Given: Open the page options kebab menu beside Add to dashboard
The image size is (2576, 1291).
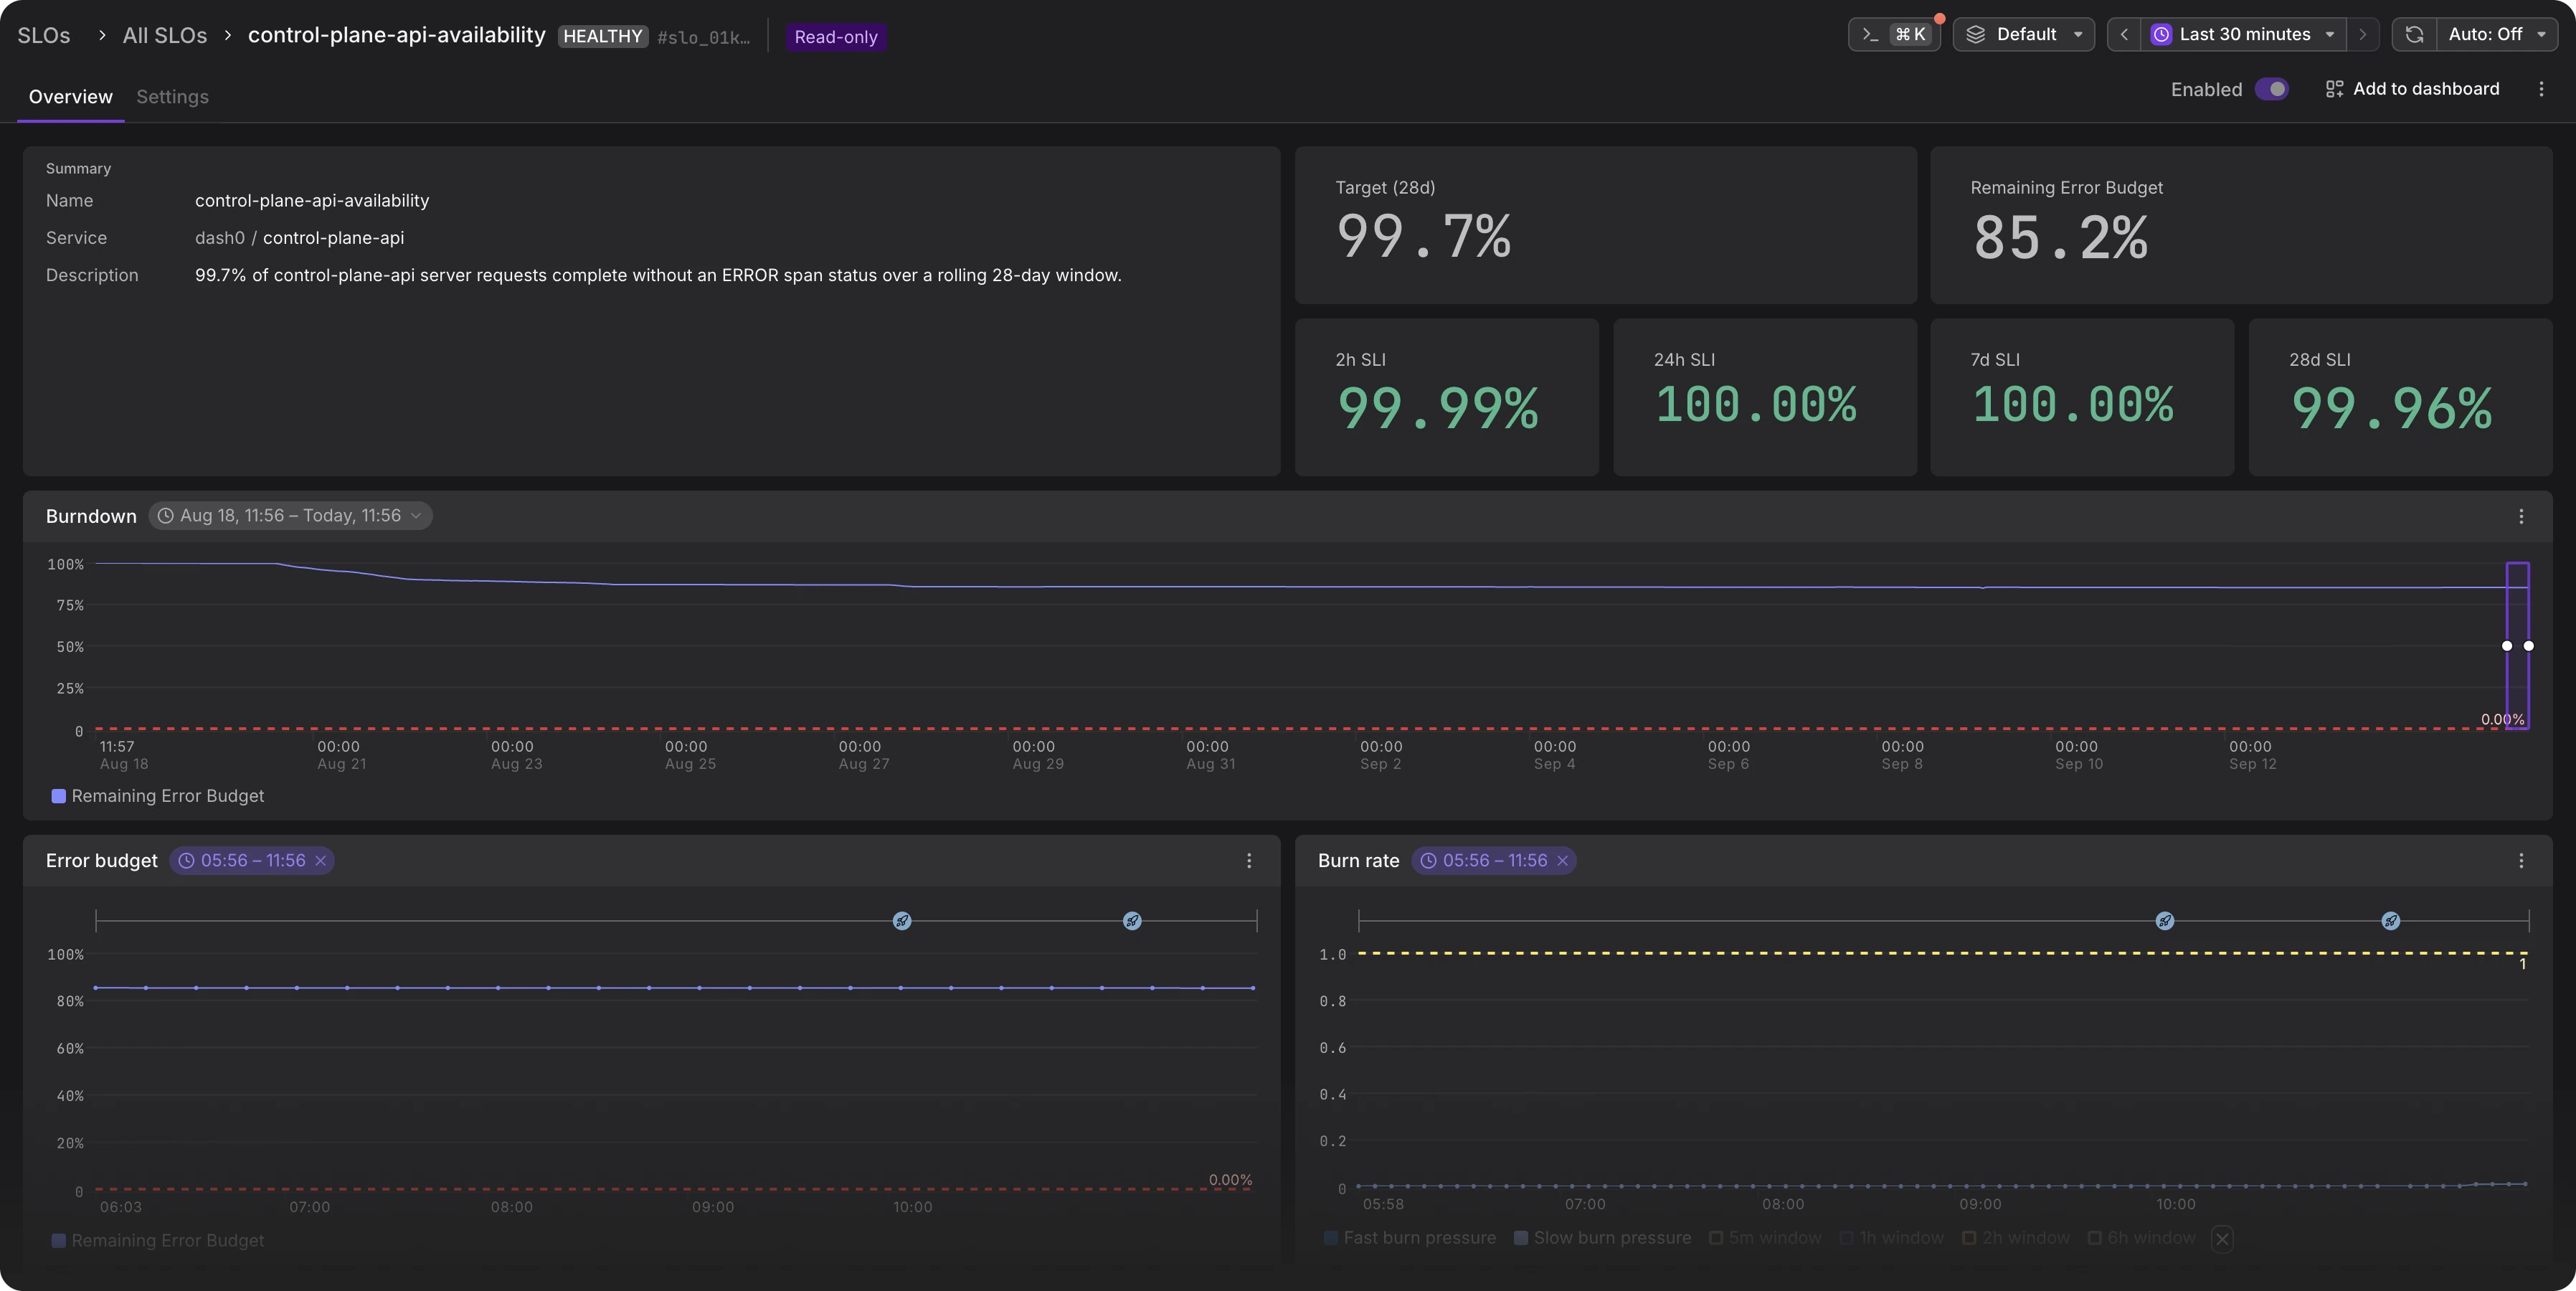Looking at the screenshot, I should tap(2541, 89).
